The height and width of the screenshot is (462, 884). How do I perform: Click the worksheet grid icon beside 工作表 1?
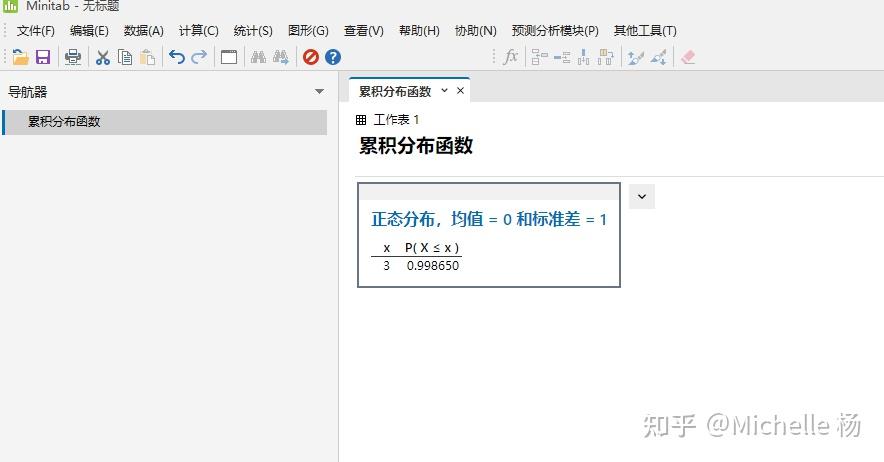click(361, 120)
